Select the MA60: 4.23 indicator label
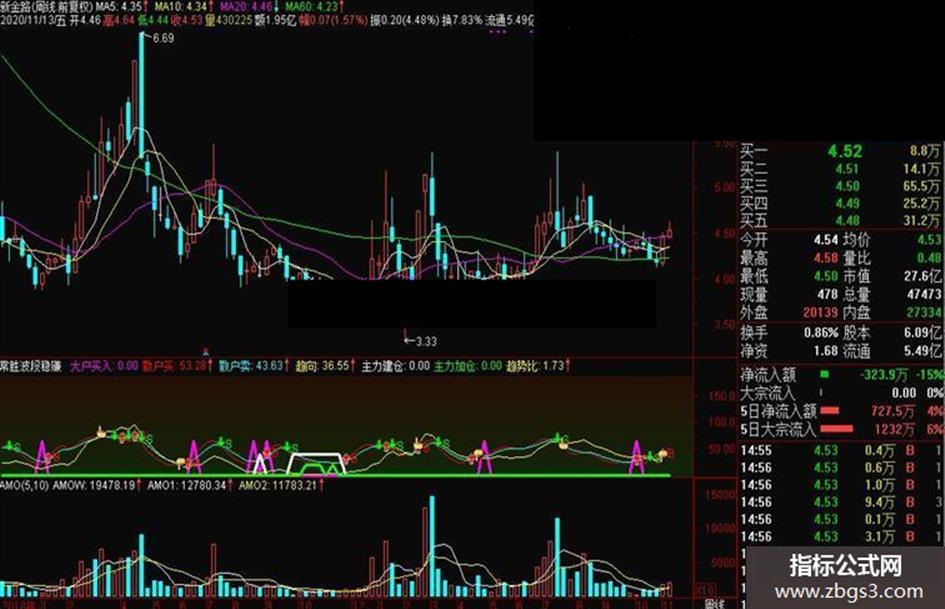945x609 pixels. click(315, 6)
